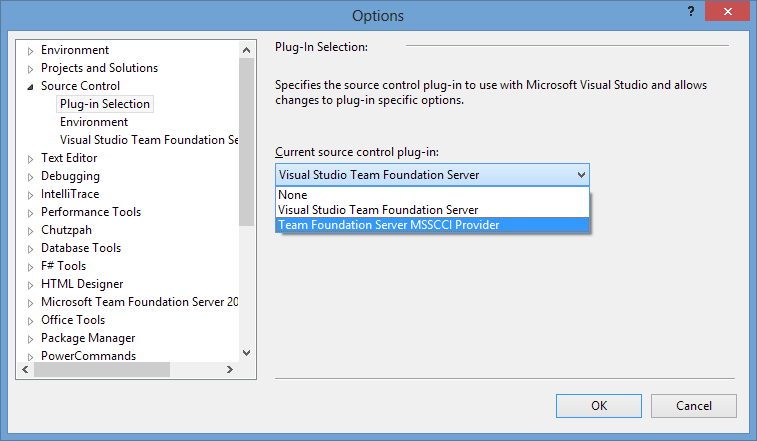The height and width of the screenshot is (441, 757).
Task: Click the tree scroll-down arrow
Action: (x=246, y=353)
